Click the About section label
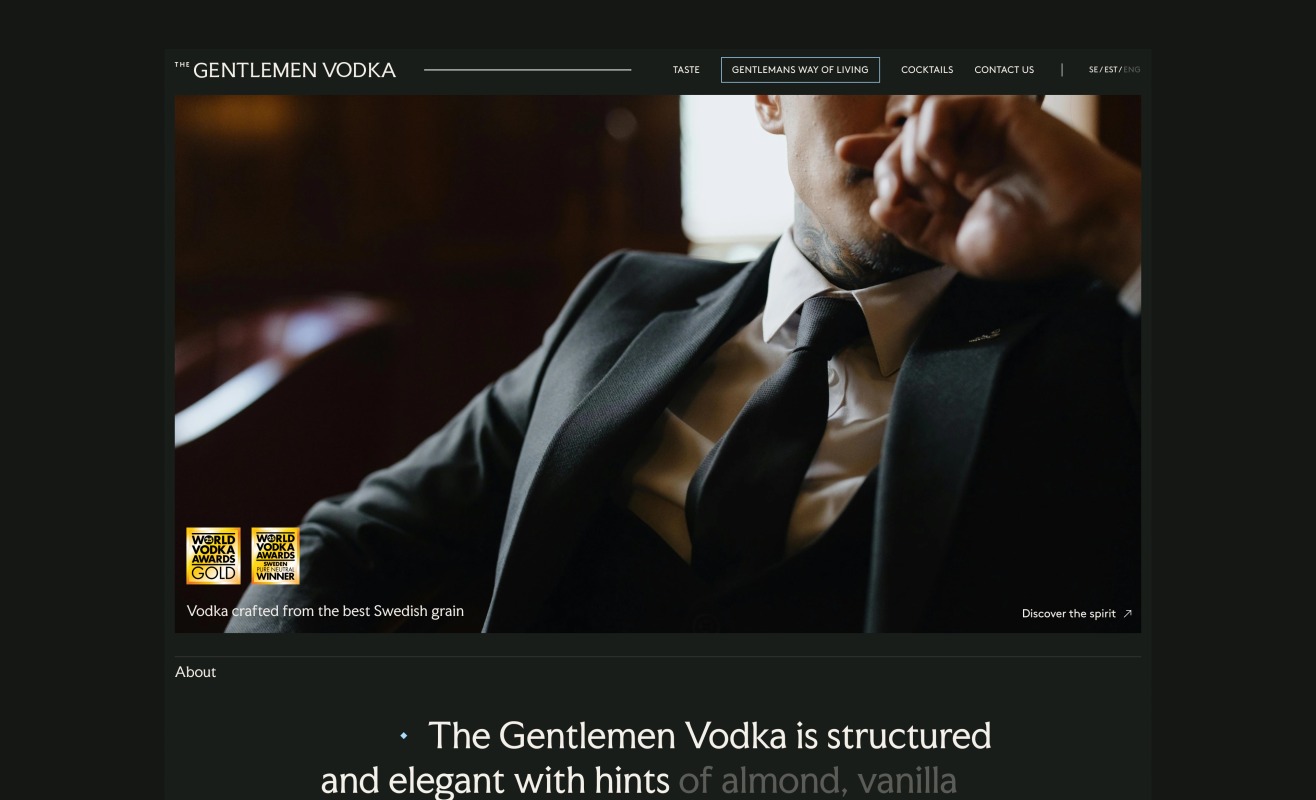1316x800 pixels. pyautogui.click(x=195, y=672)
